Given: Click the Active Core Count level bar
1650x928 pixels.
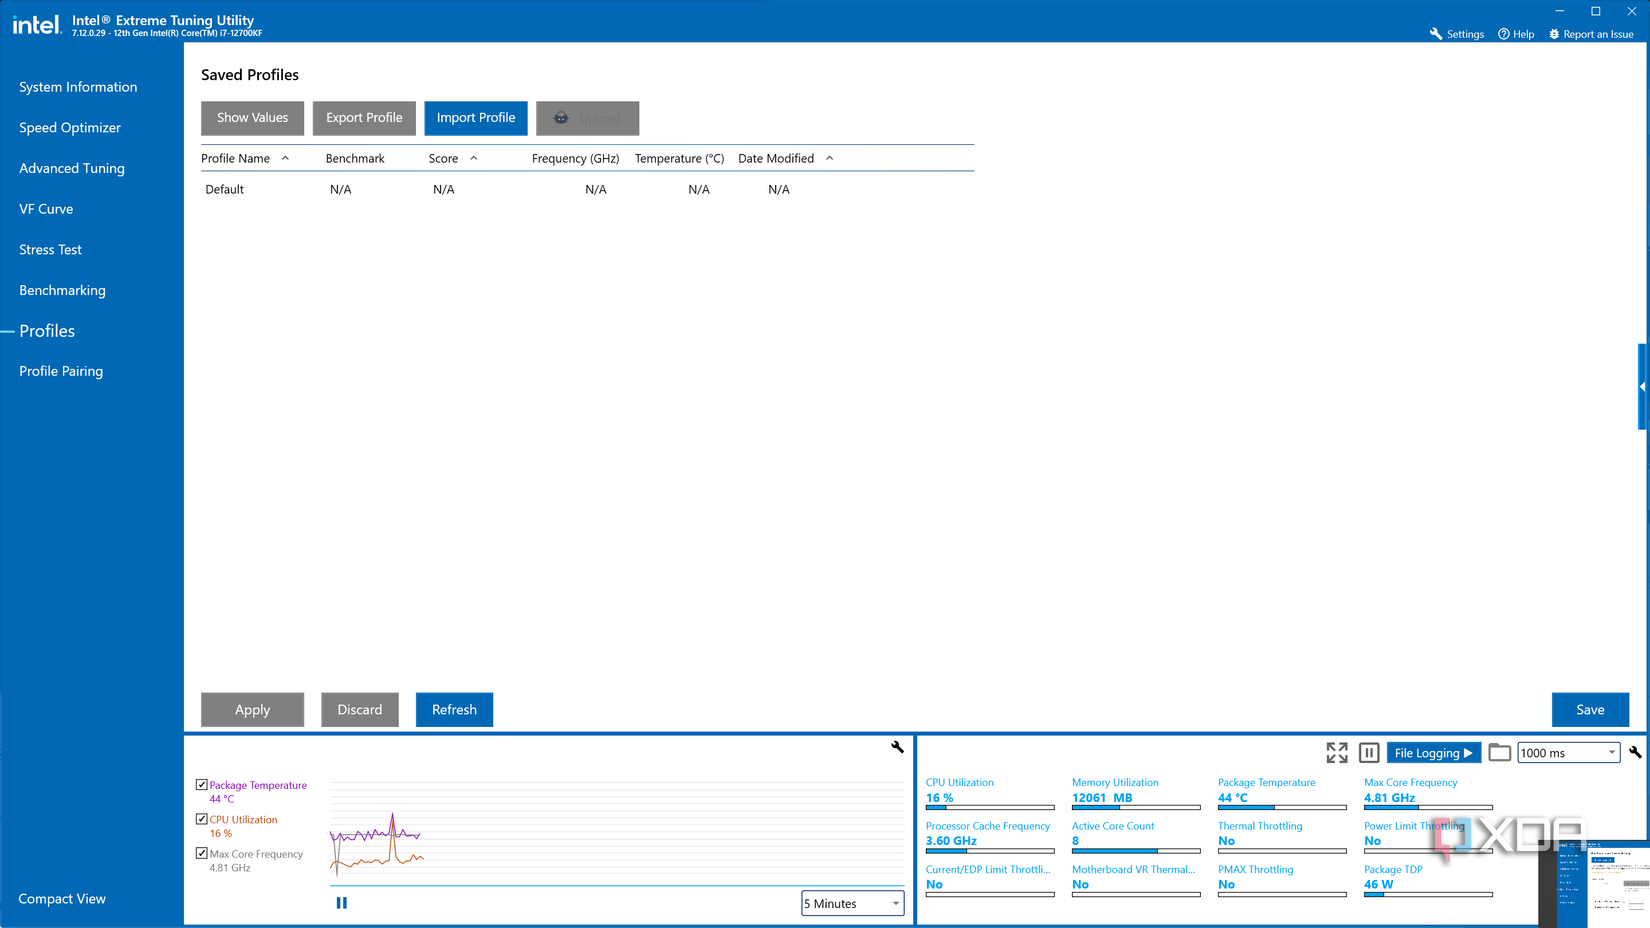Looking at the screenshot, I should pyautogui.click(x=1136, y=851).
